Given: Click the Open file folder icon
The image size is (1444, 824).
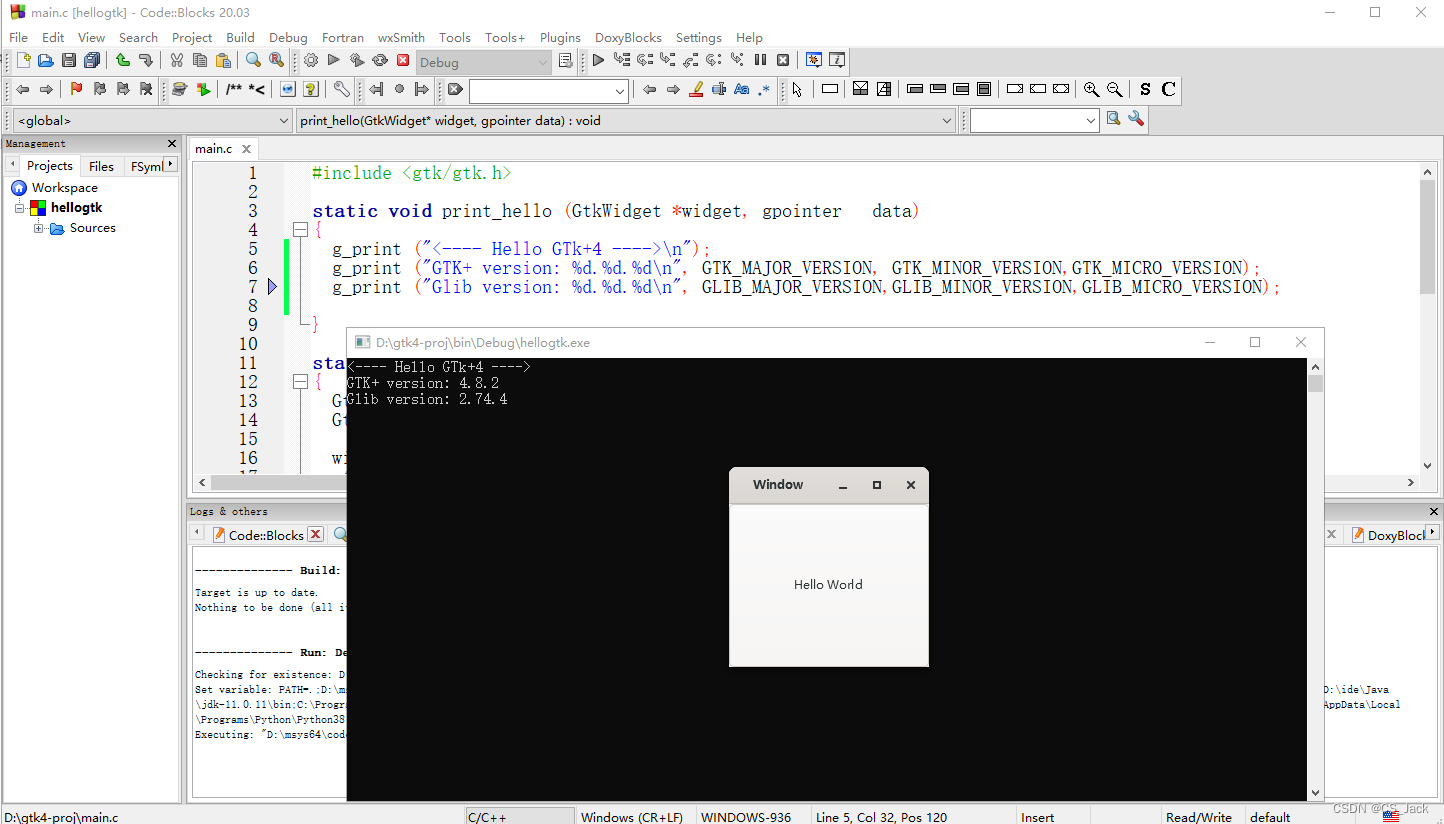Looking at the screenshot, I should (46, 61).
